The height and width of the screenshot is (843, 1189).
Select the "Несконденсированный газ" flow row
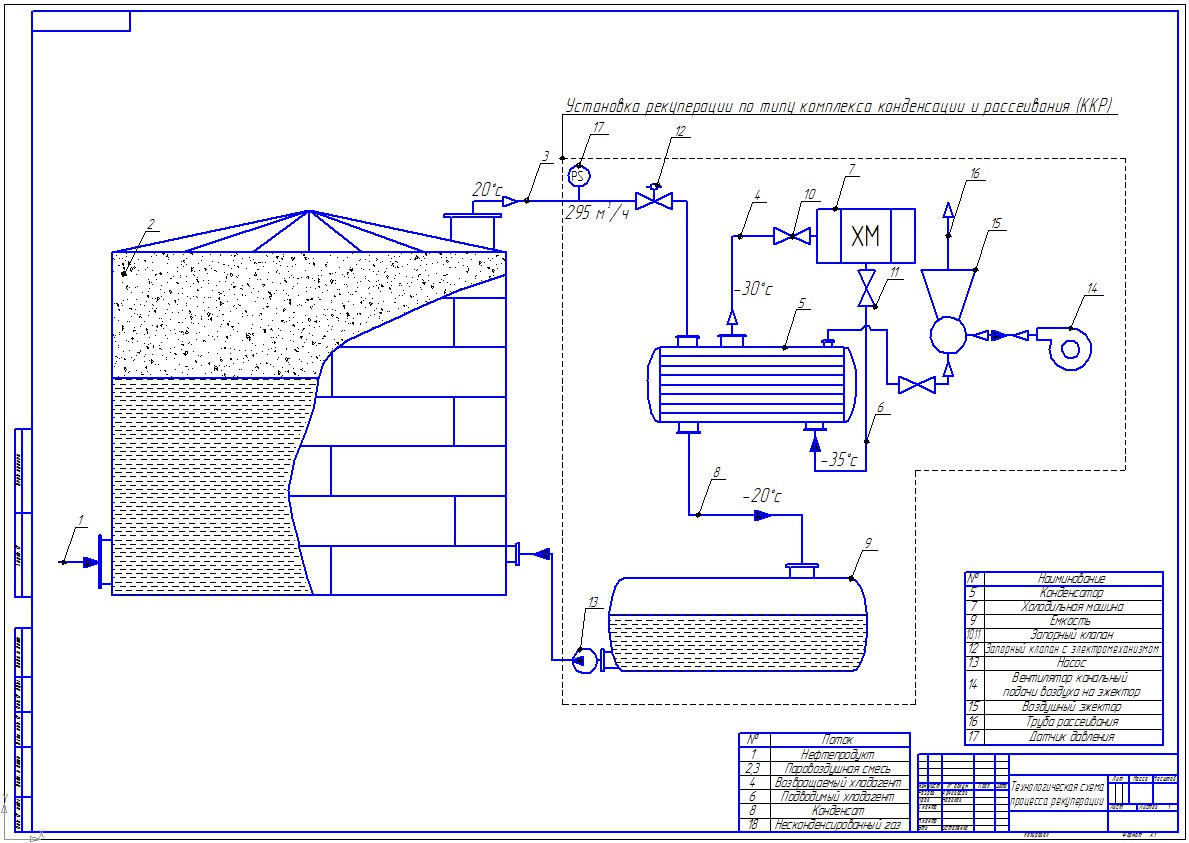[x=824, y=824]
